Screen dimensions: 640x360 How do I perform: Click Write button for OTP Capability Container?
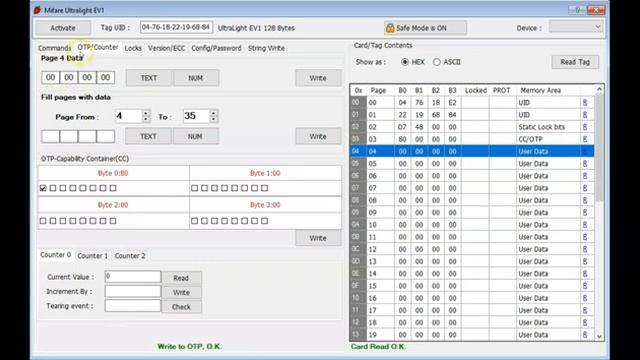tap(318, 238)
